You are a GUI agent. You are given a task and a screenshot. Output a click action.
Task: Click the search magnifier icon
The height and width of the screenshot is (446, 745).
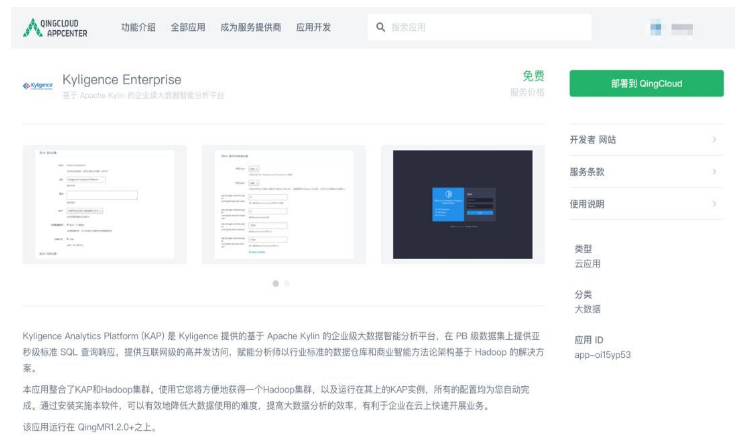pos(380,28)
